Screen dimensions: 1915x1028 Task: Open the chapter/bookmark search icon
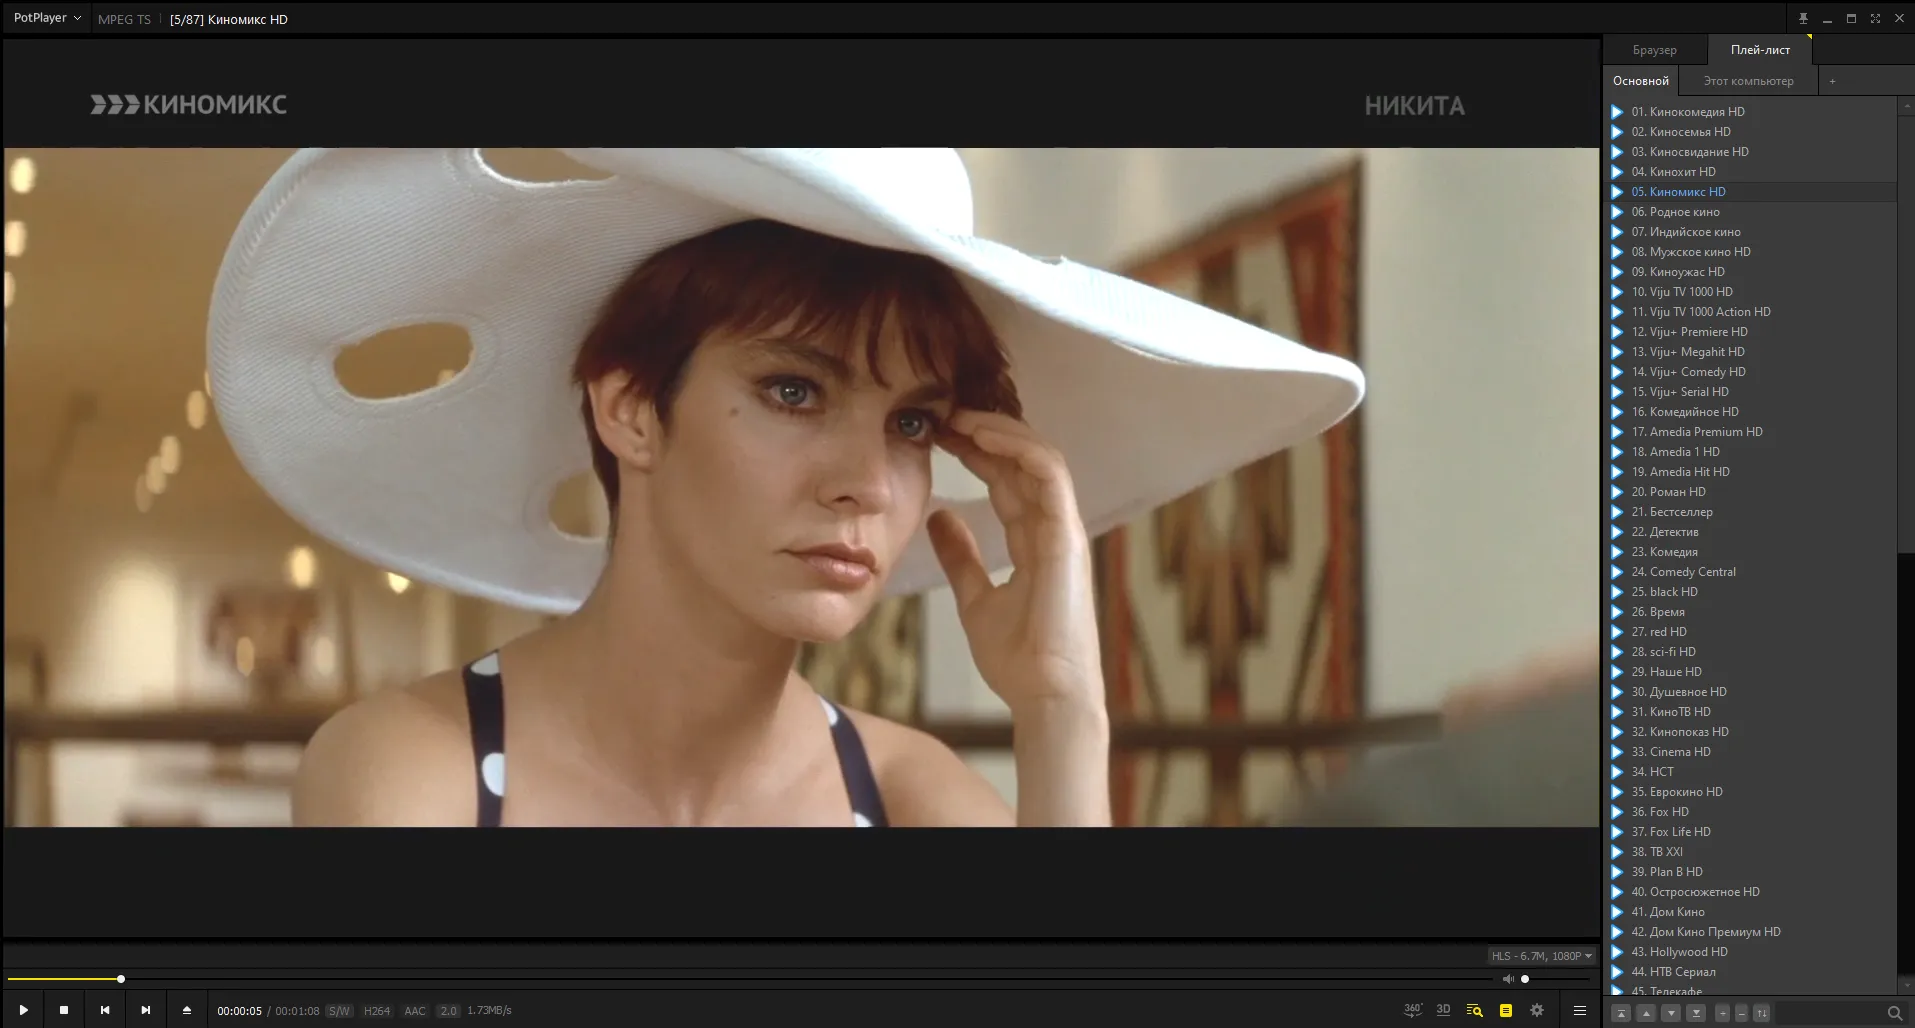pyautogui.click(x=1474, y=1010)
